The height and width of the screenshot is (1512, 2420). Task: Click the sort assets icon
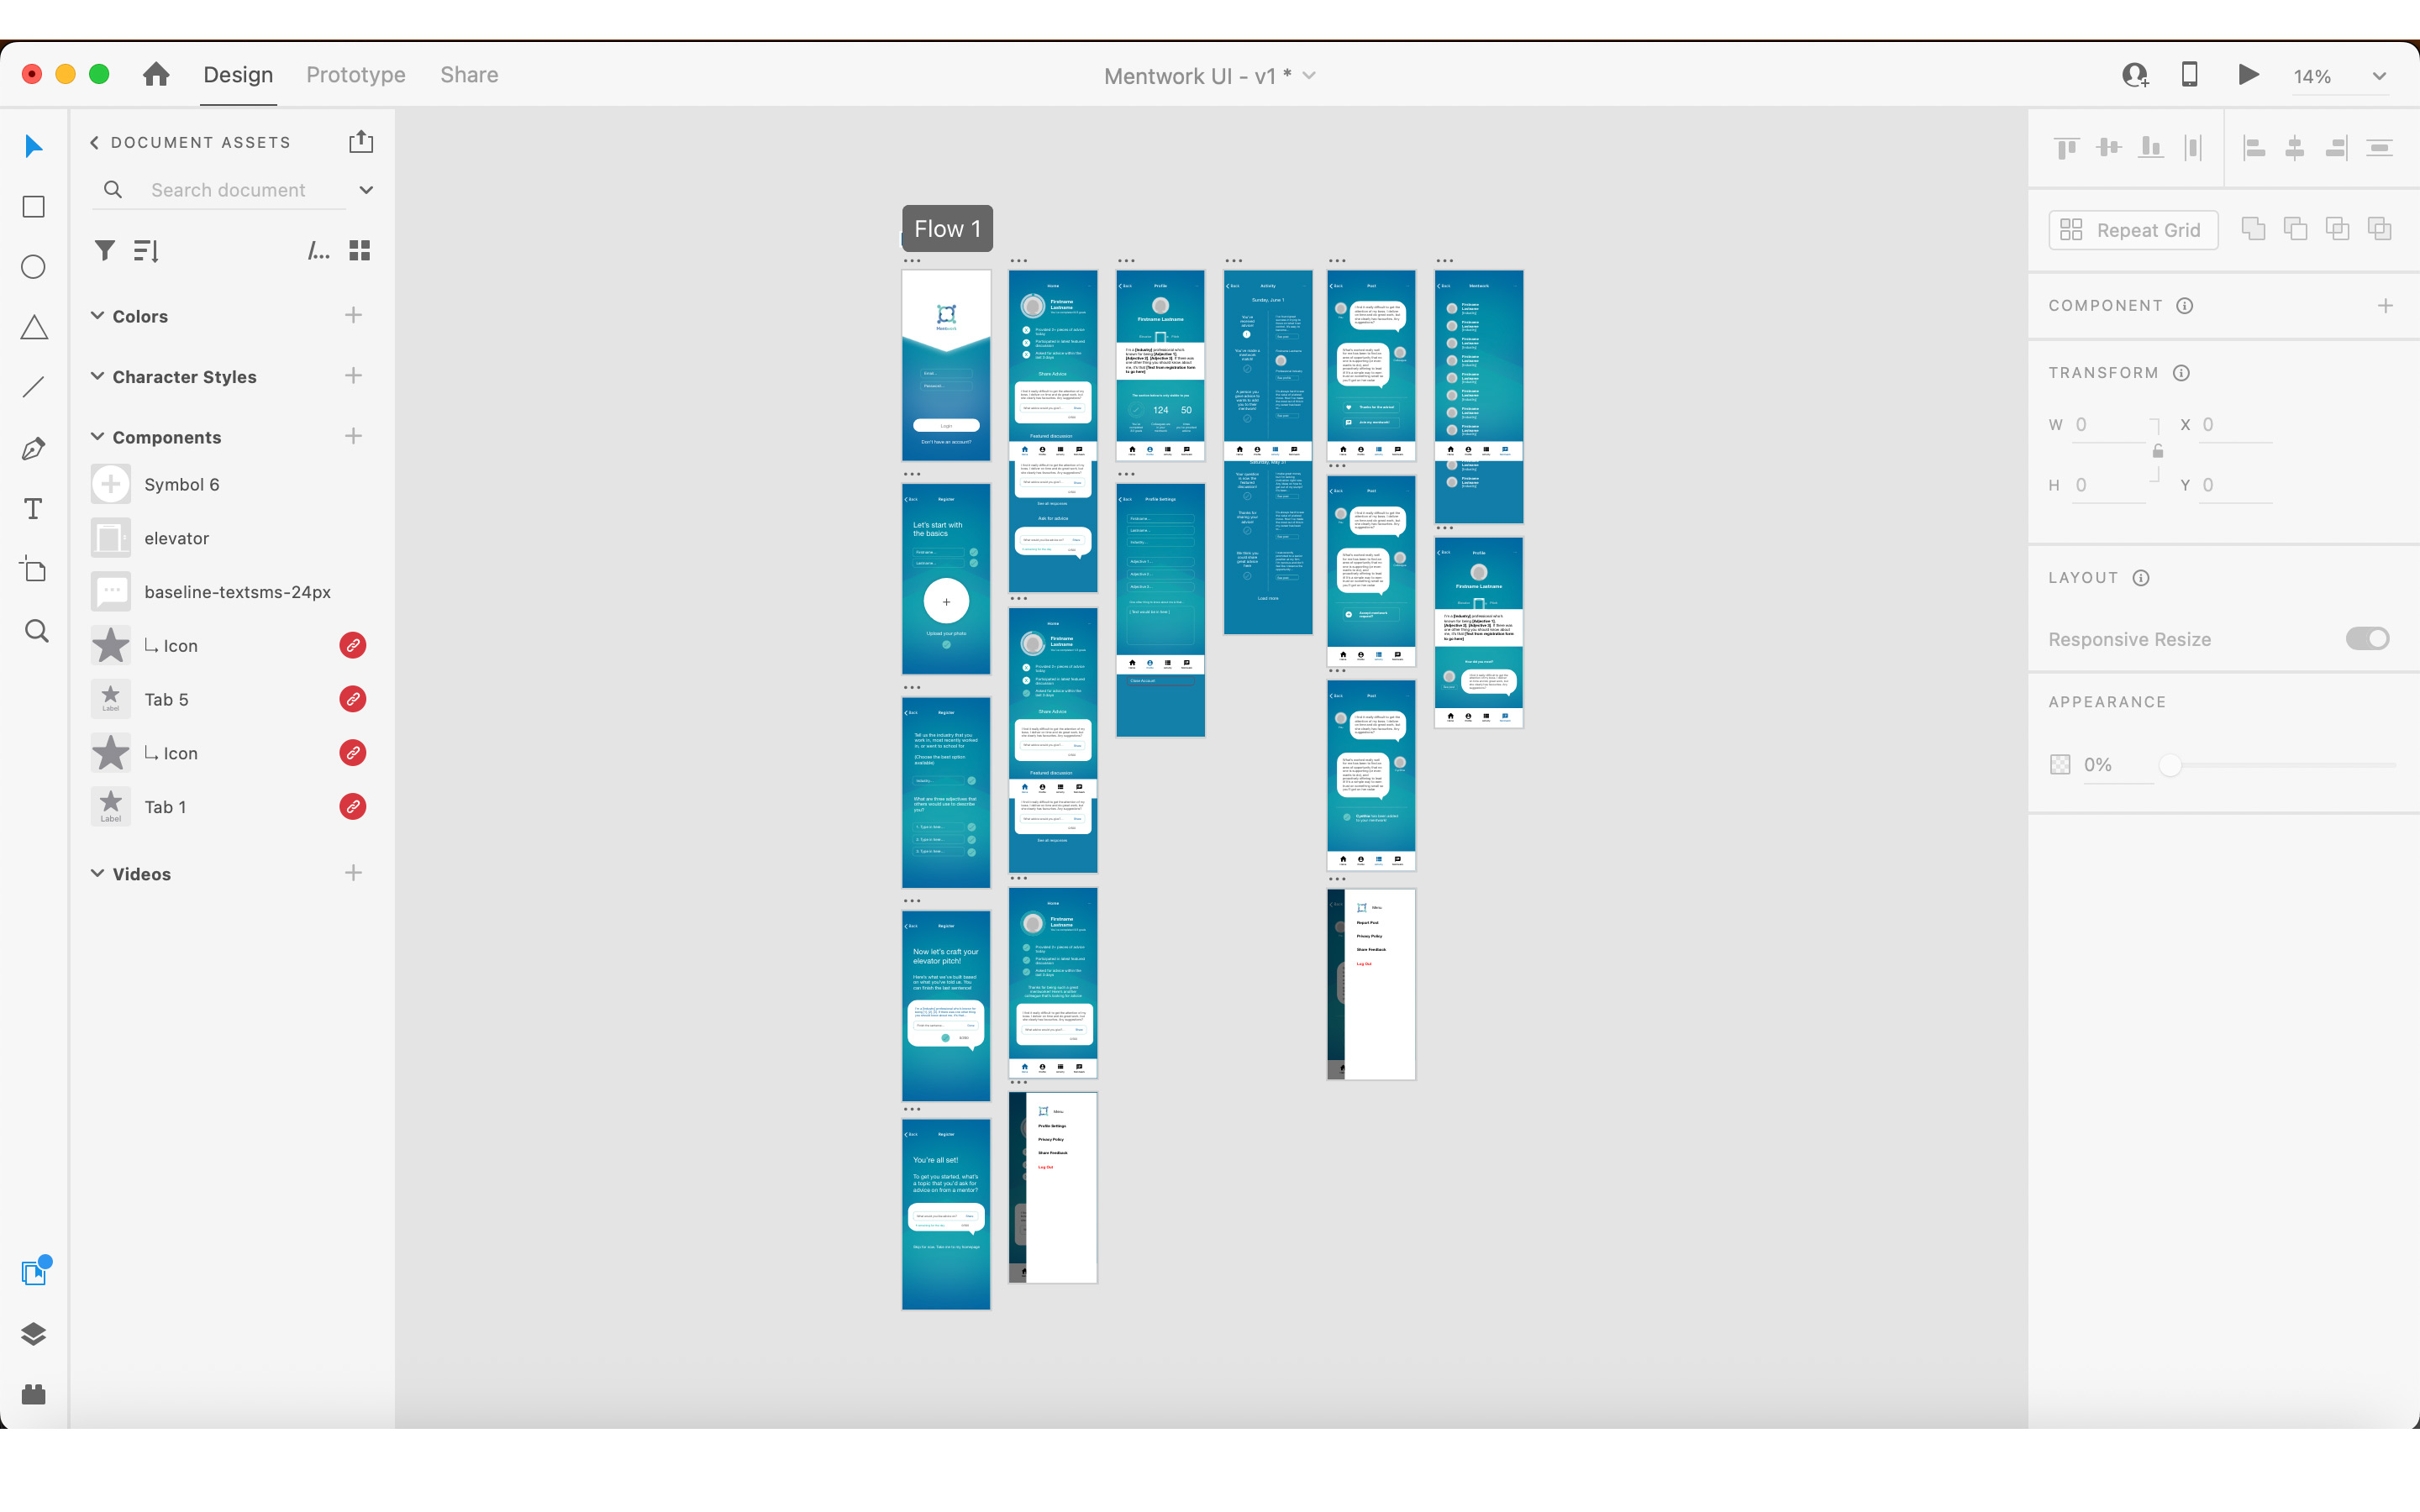(146, 250)
